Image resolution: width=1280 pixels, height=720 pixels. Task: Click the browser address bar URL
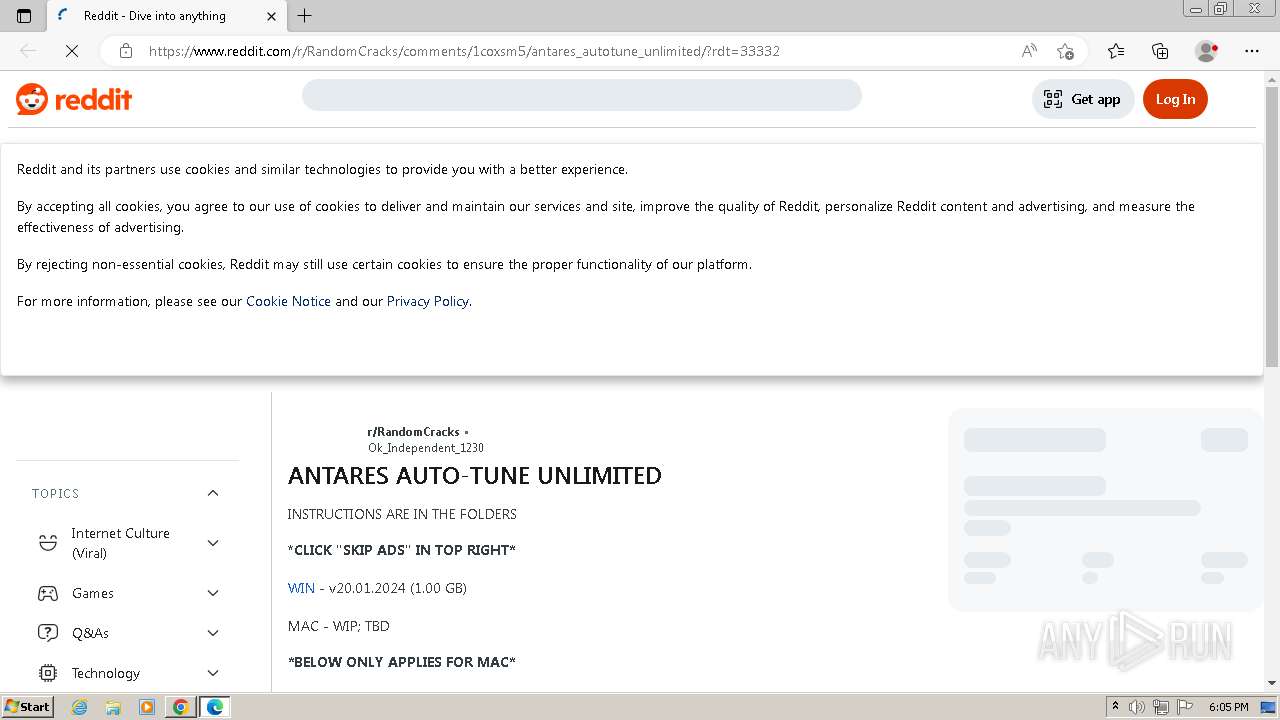[x=464, y=51]
